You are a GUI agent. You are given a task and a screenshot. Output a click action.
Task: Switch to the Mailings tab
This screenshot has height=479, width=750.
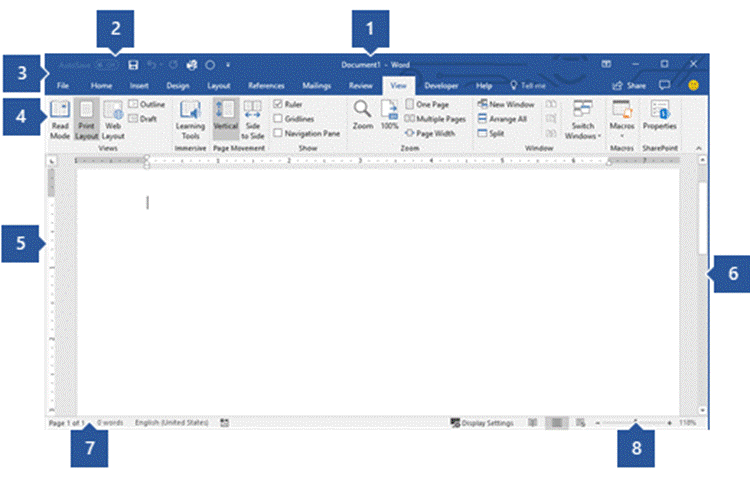click(317, 86)
